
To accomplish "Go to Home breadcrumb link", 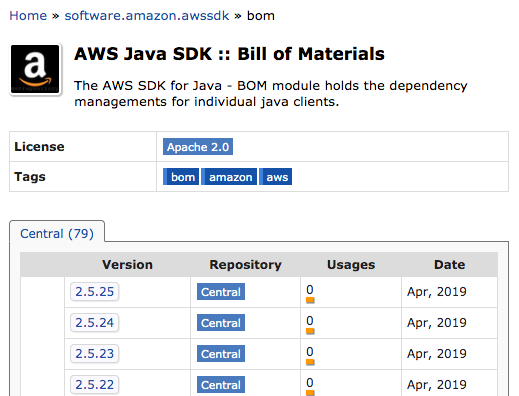I will pyautogui.click(x=28, y=16).
